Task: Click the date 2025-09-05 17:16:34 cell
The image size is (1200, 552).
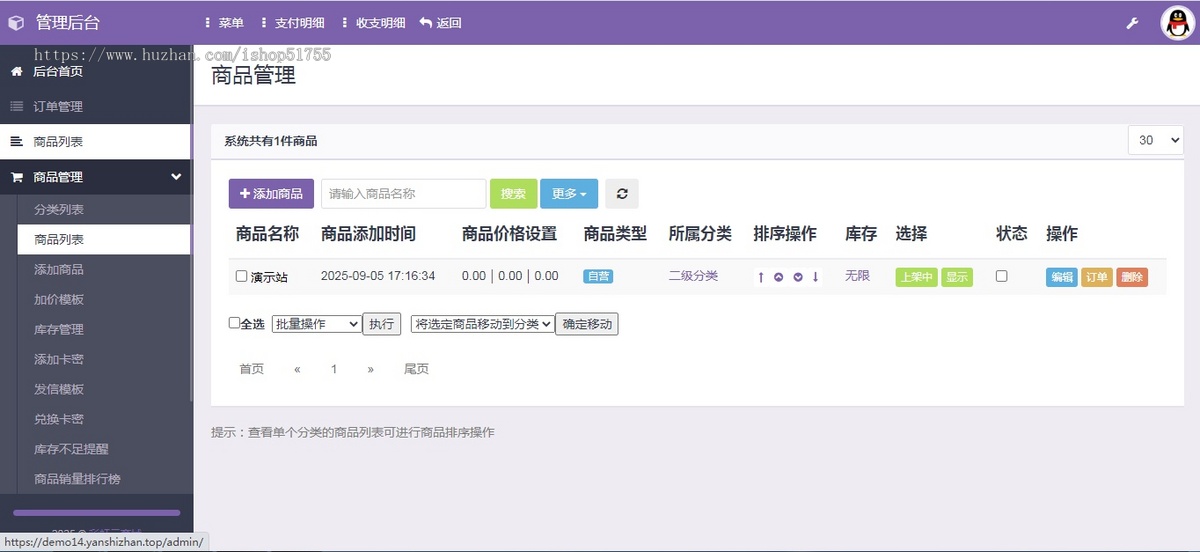Action: click(x=378, y=276)
